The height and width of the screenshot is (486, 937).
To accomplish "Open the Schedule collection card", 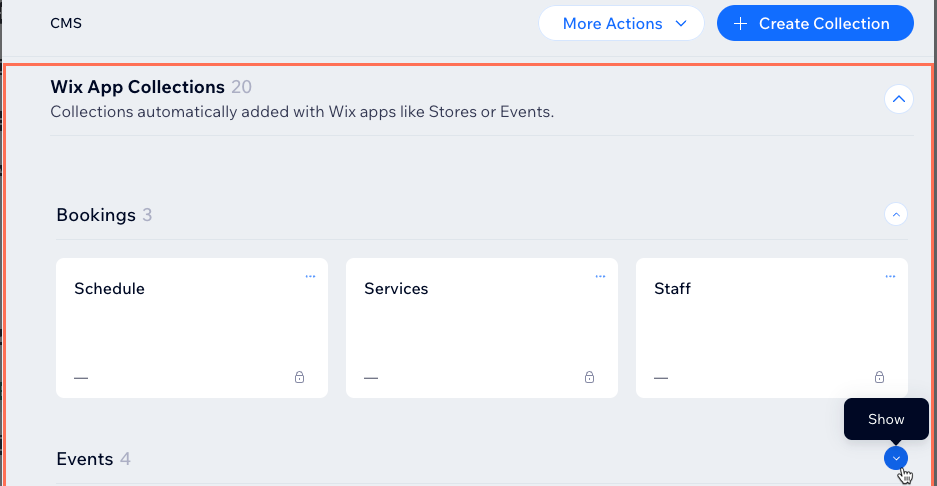I will point(192,328).
